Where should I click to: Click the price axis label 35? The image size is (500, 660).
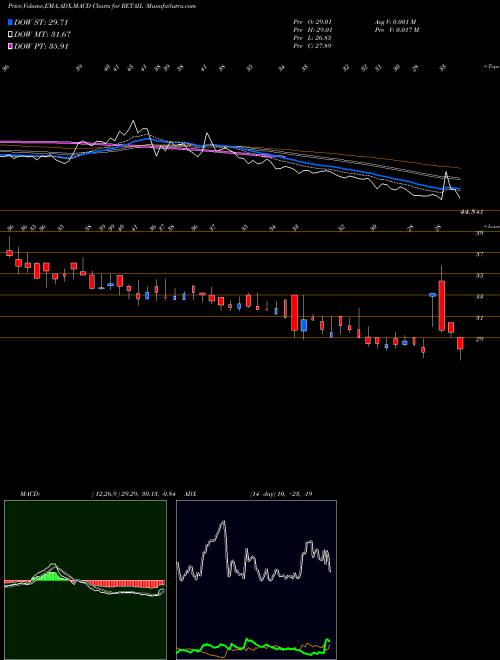479,275
